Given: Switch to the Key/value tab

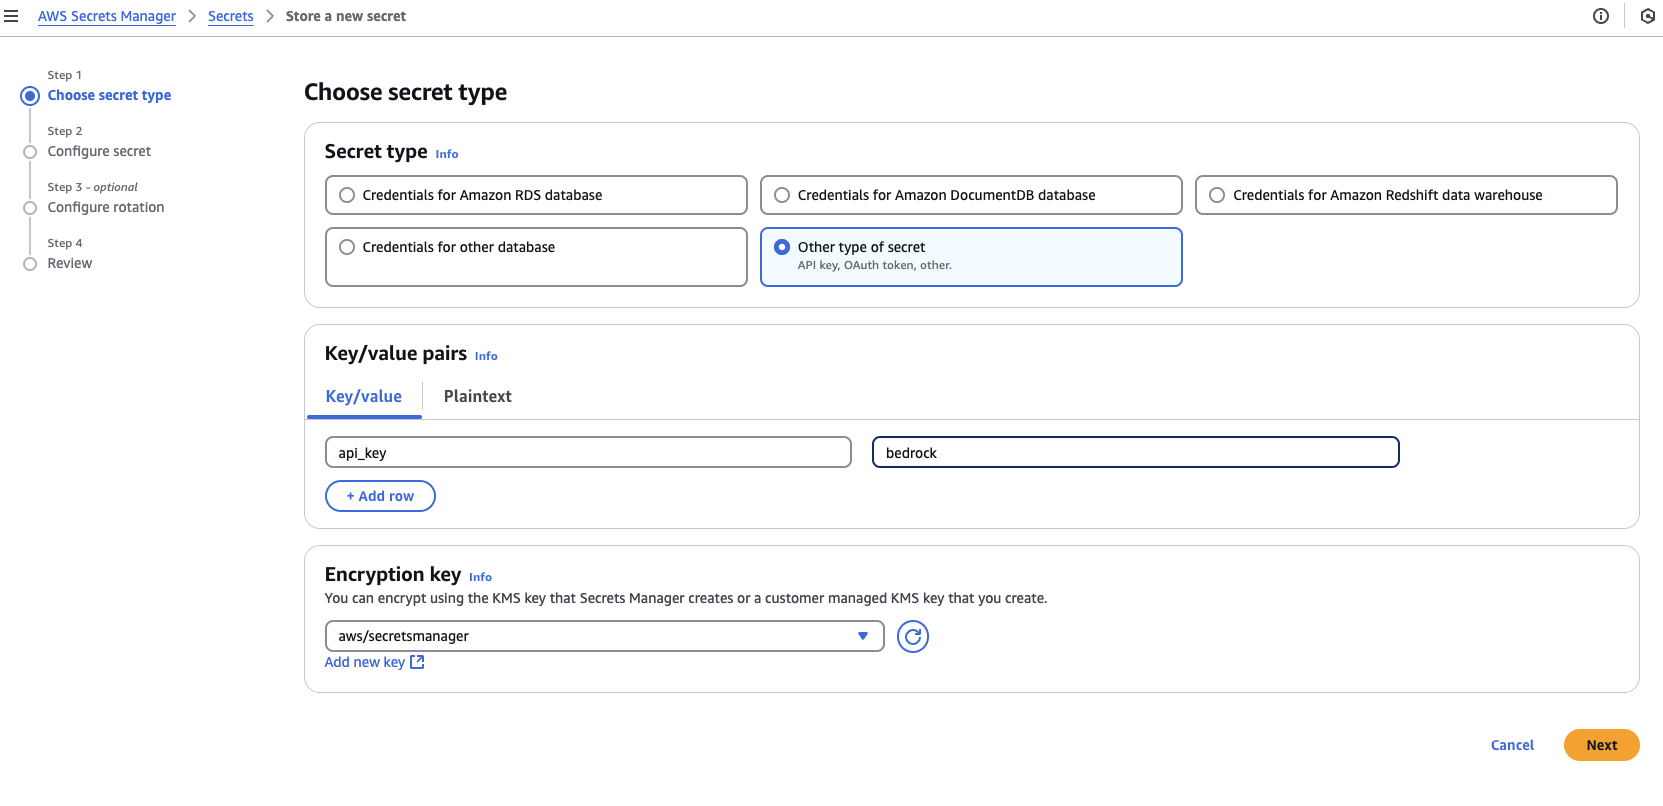Looking at the screenshot, I should [364, 396].
